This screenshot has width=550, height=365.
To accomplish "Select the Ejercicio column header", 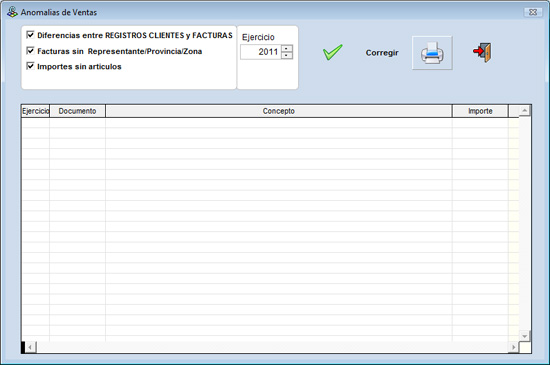I will 35,111.
